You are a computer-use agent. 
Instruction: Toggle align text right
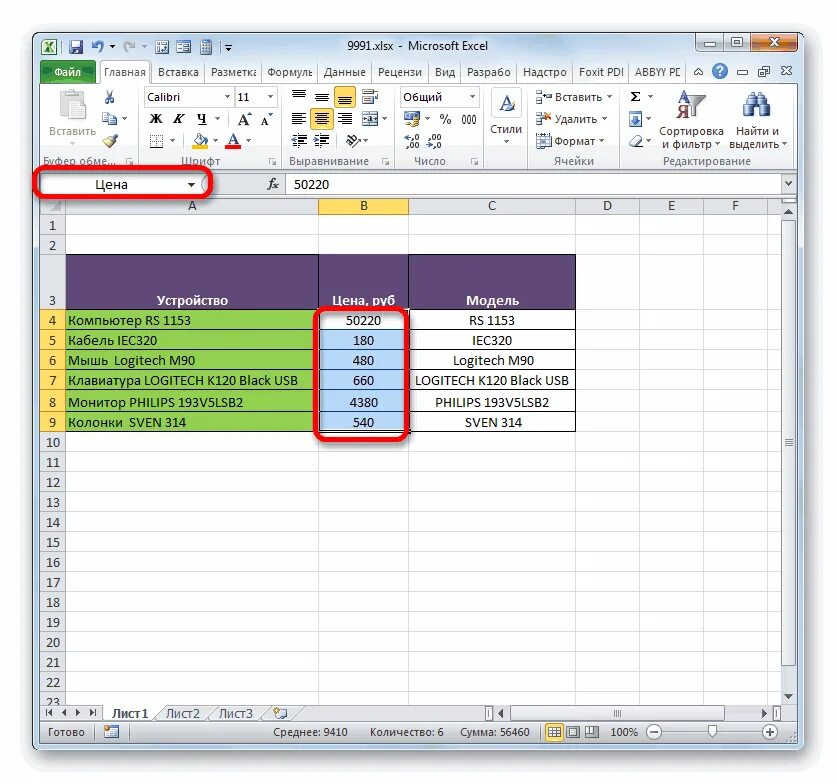click(x=345, y=118)
